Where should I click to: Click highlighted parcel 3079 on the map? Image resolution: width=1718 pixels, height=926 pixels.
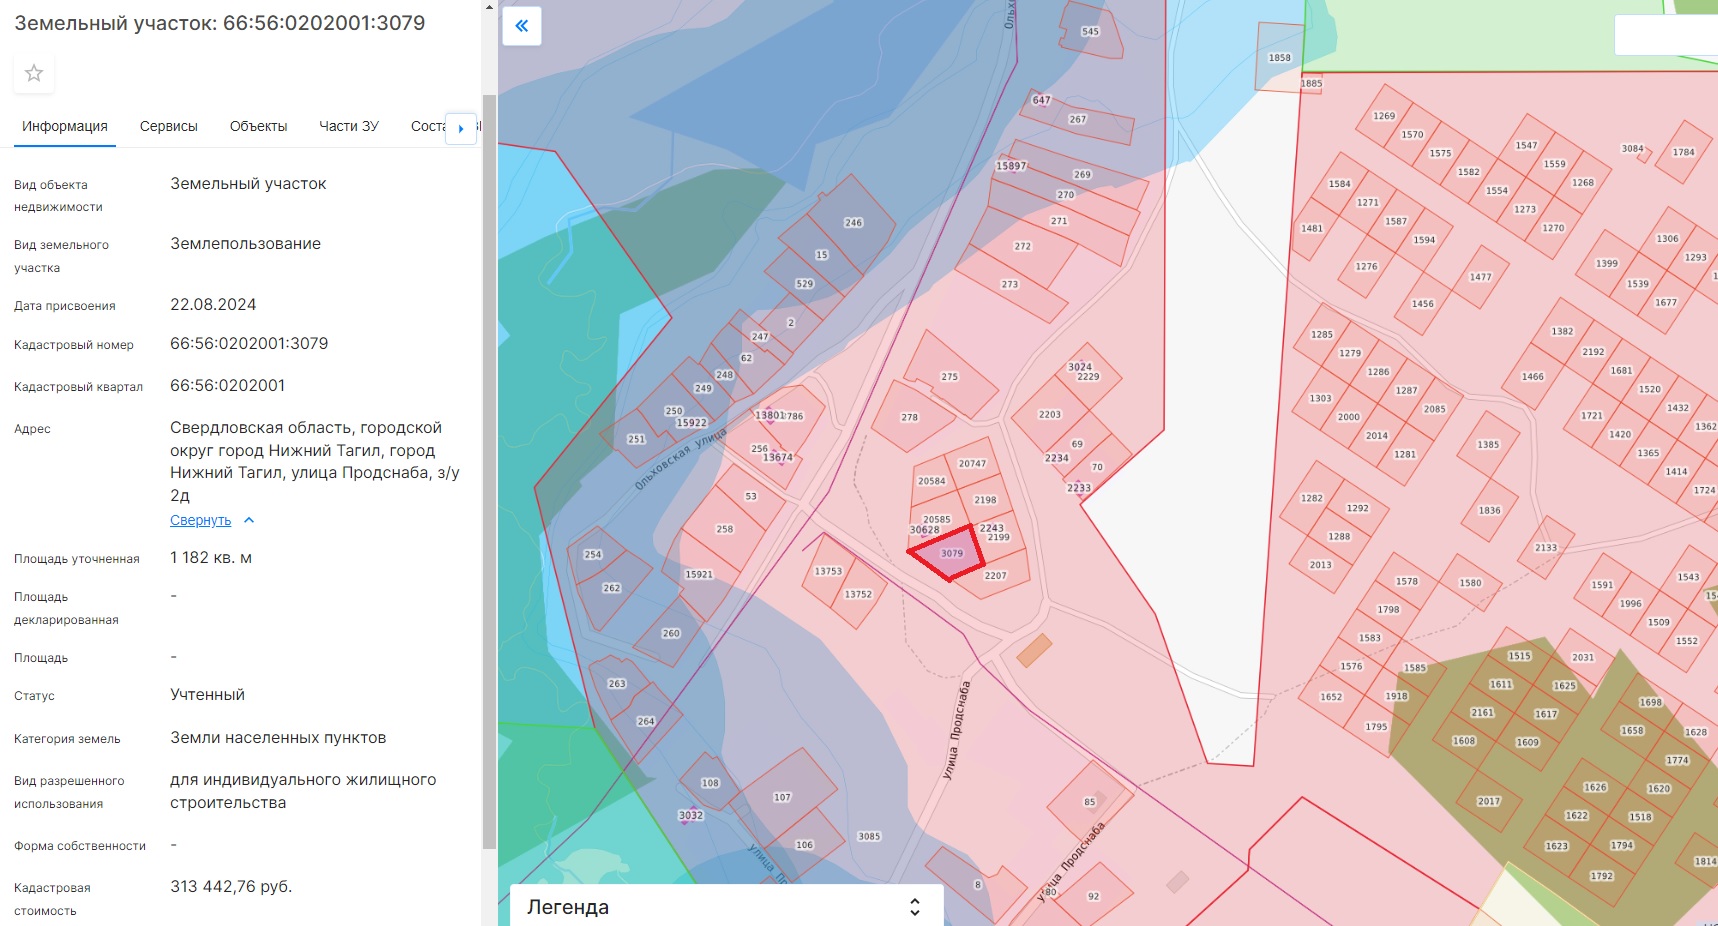[948, 553]
